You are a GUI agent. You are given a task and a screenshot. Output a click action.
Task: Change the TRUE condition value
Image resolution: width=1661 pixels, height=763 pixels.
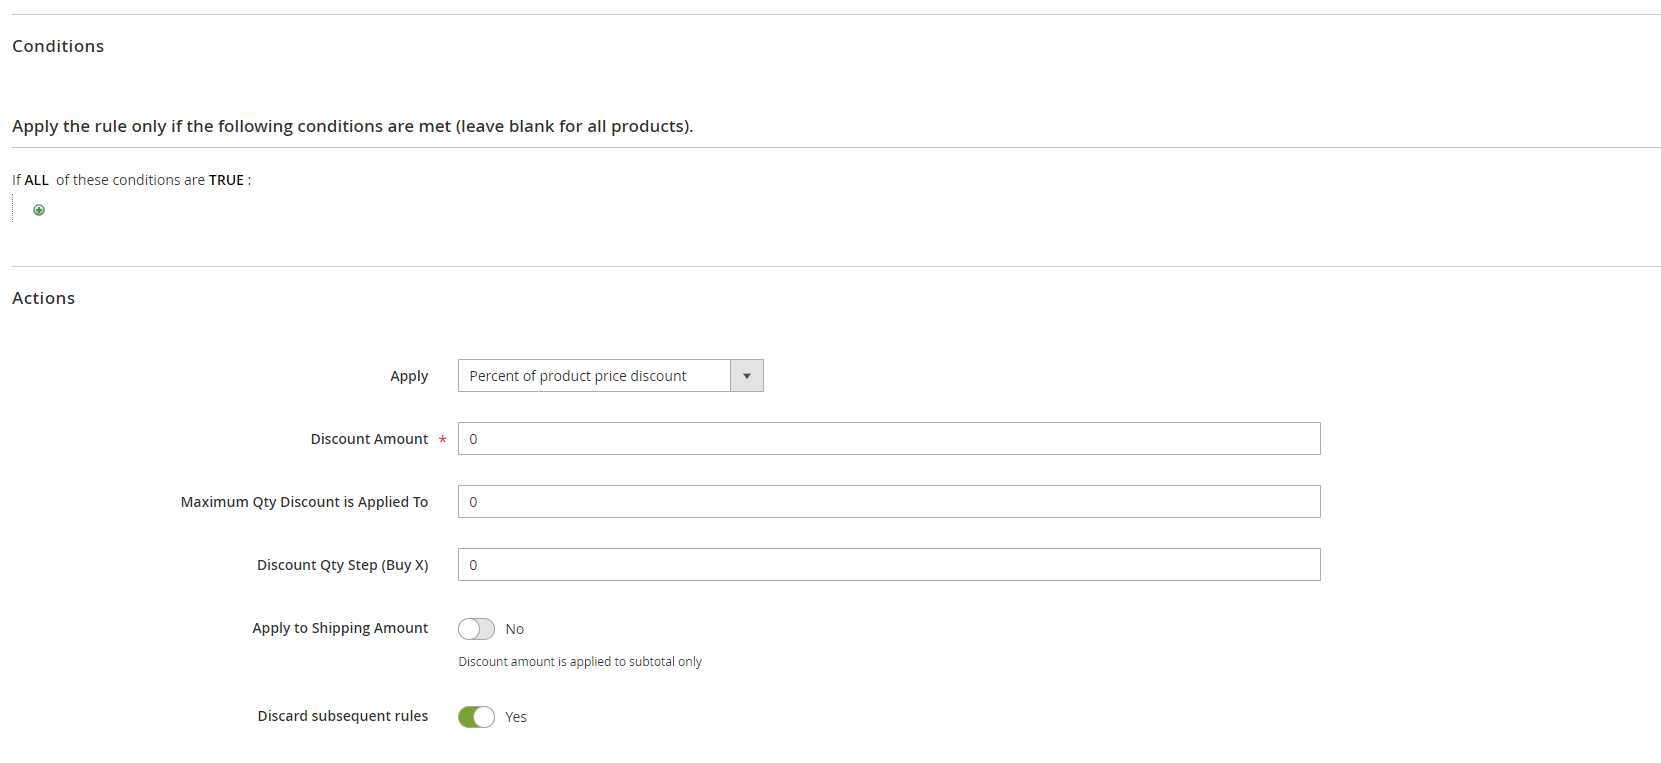click(x=226, y=180)
